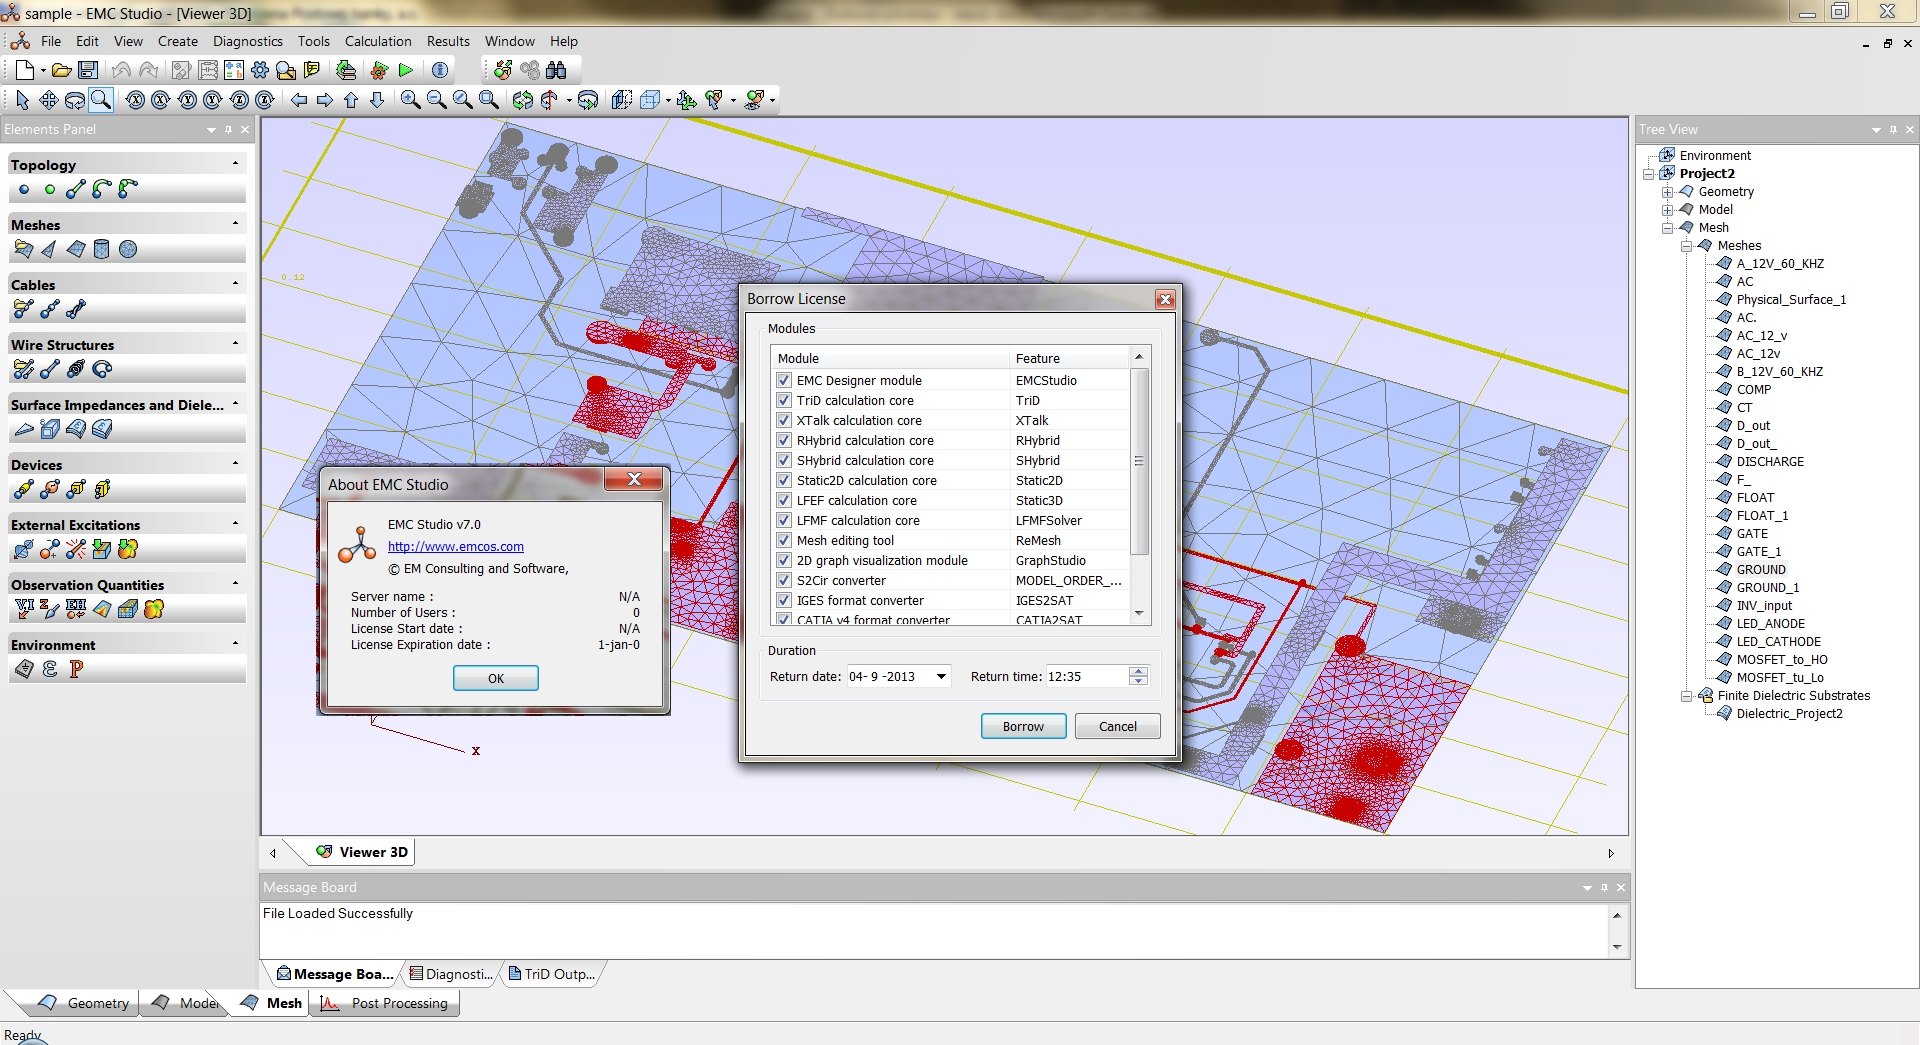Screen dimensions: 1920x1045
Task: Open the Return date dropdown
Action: pos(940,677)
